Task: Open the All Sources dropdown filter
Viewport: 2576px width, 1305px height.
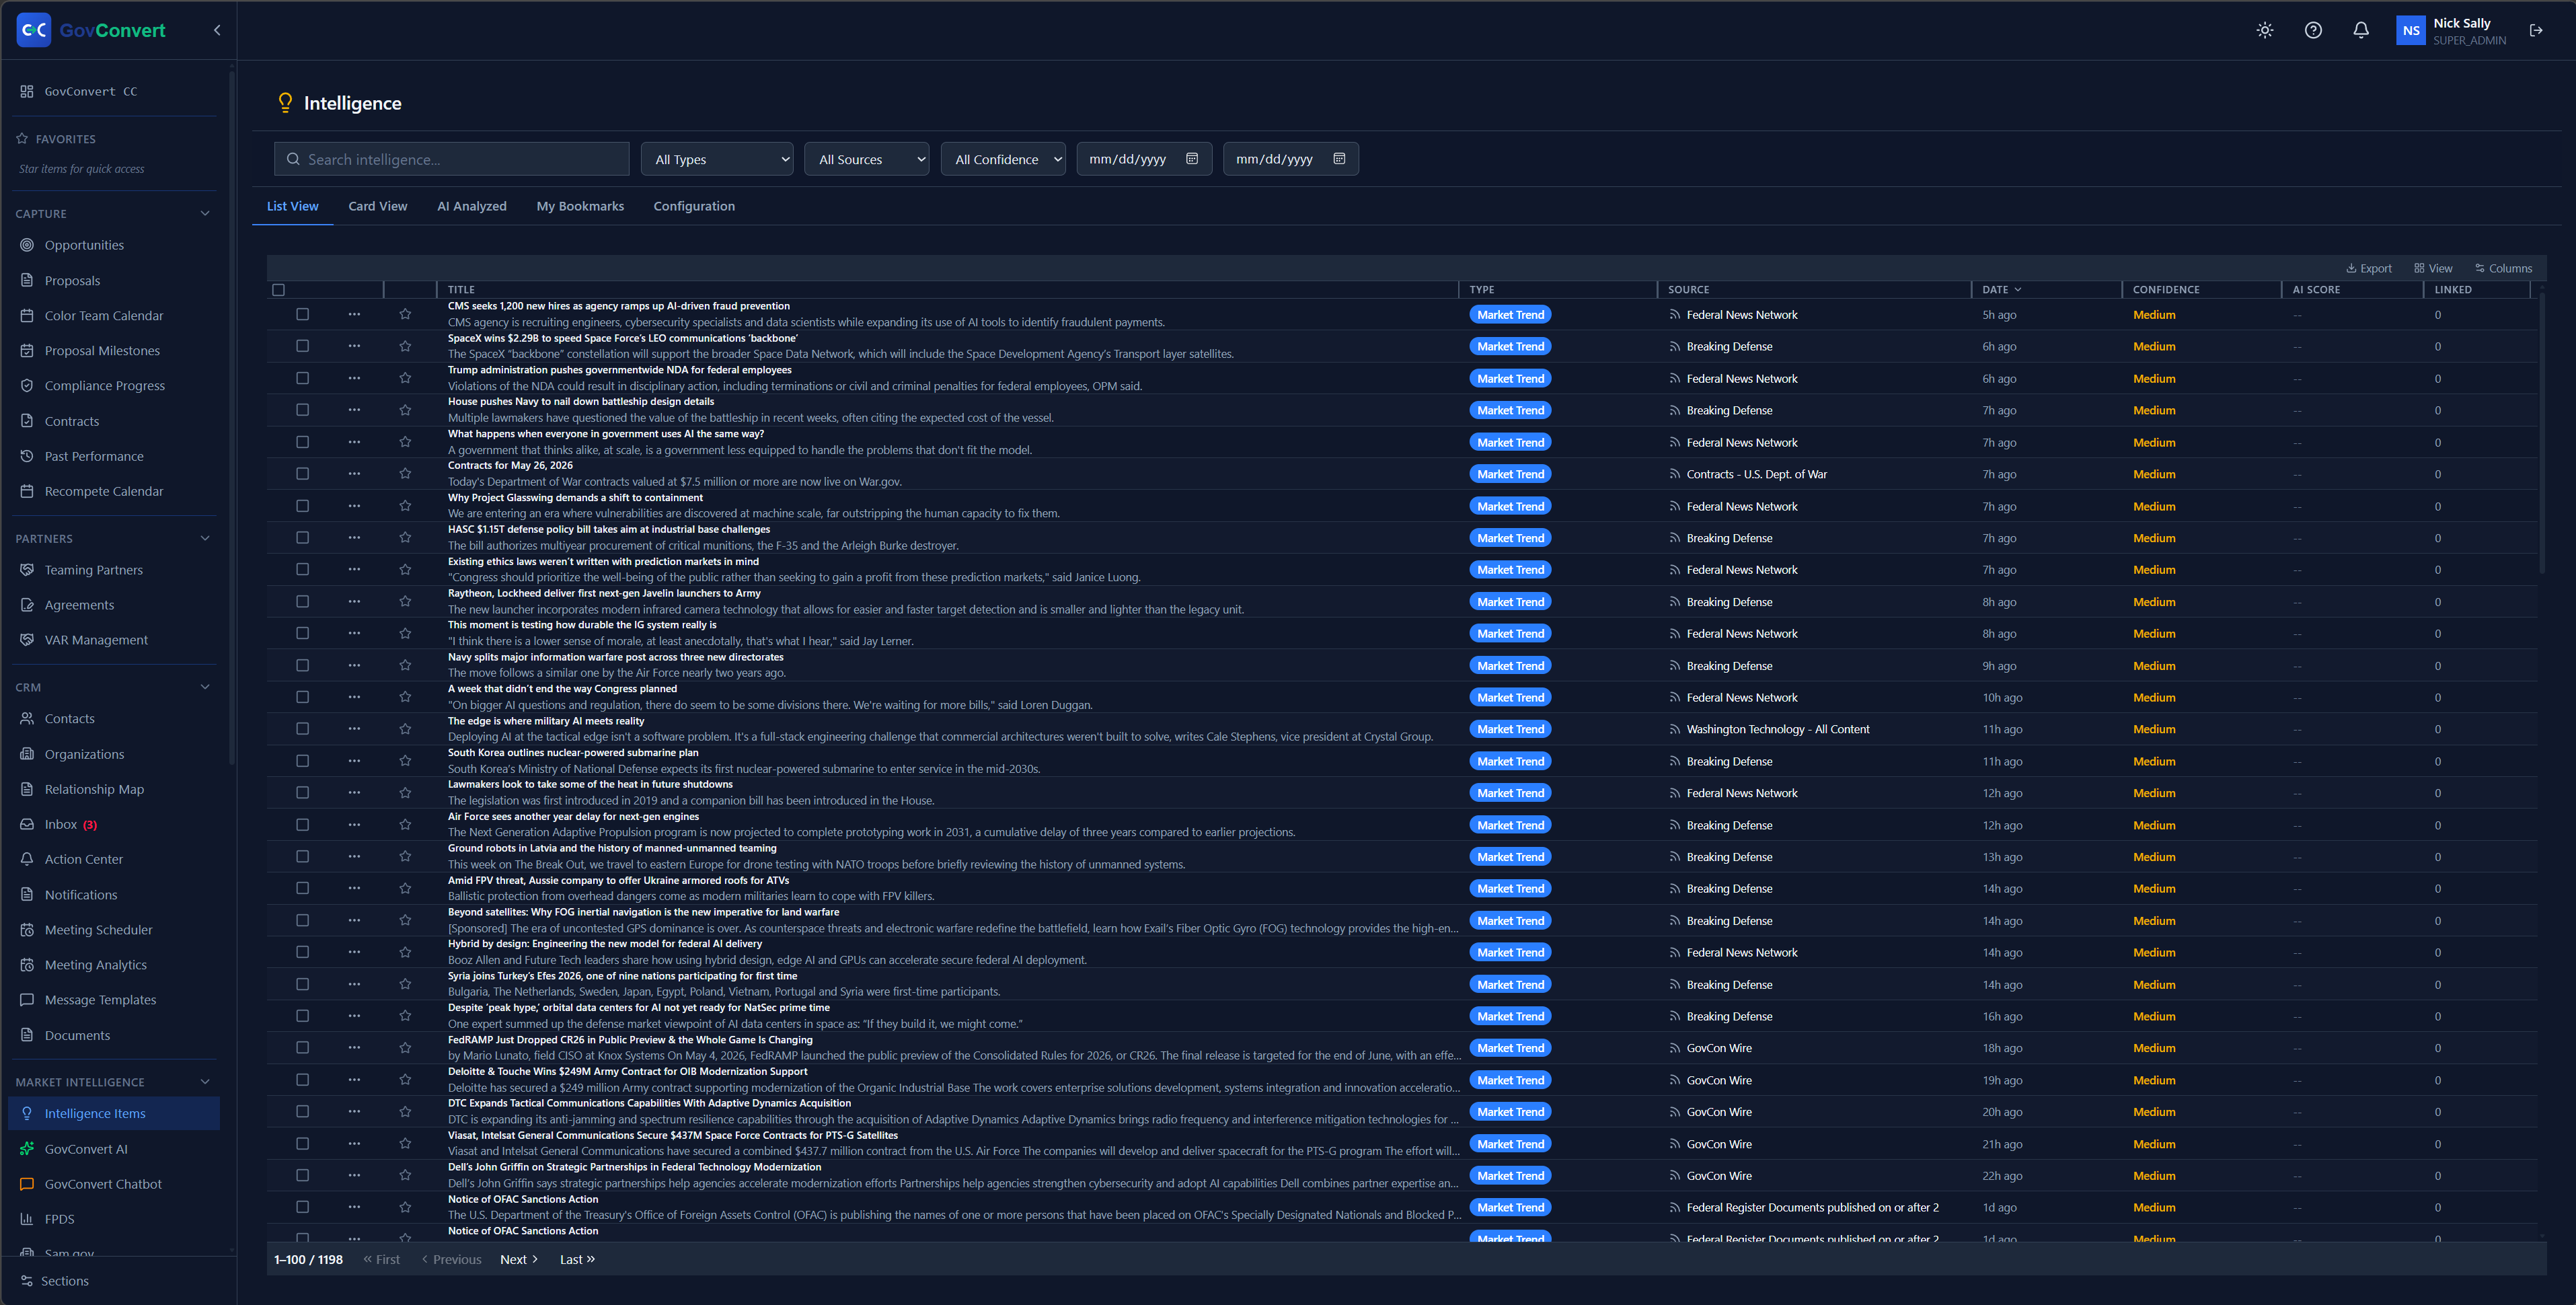Action: click(867, 159)
